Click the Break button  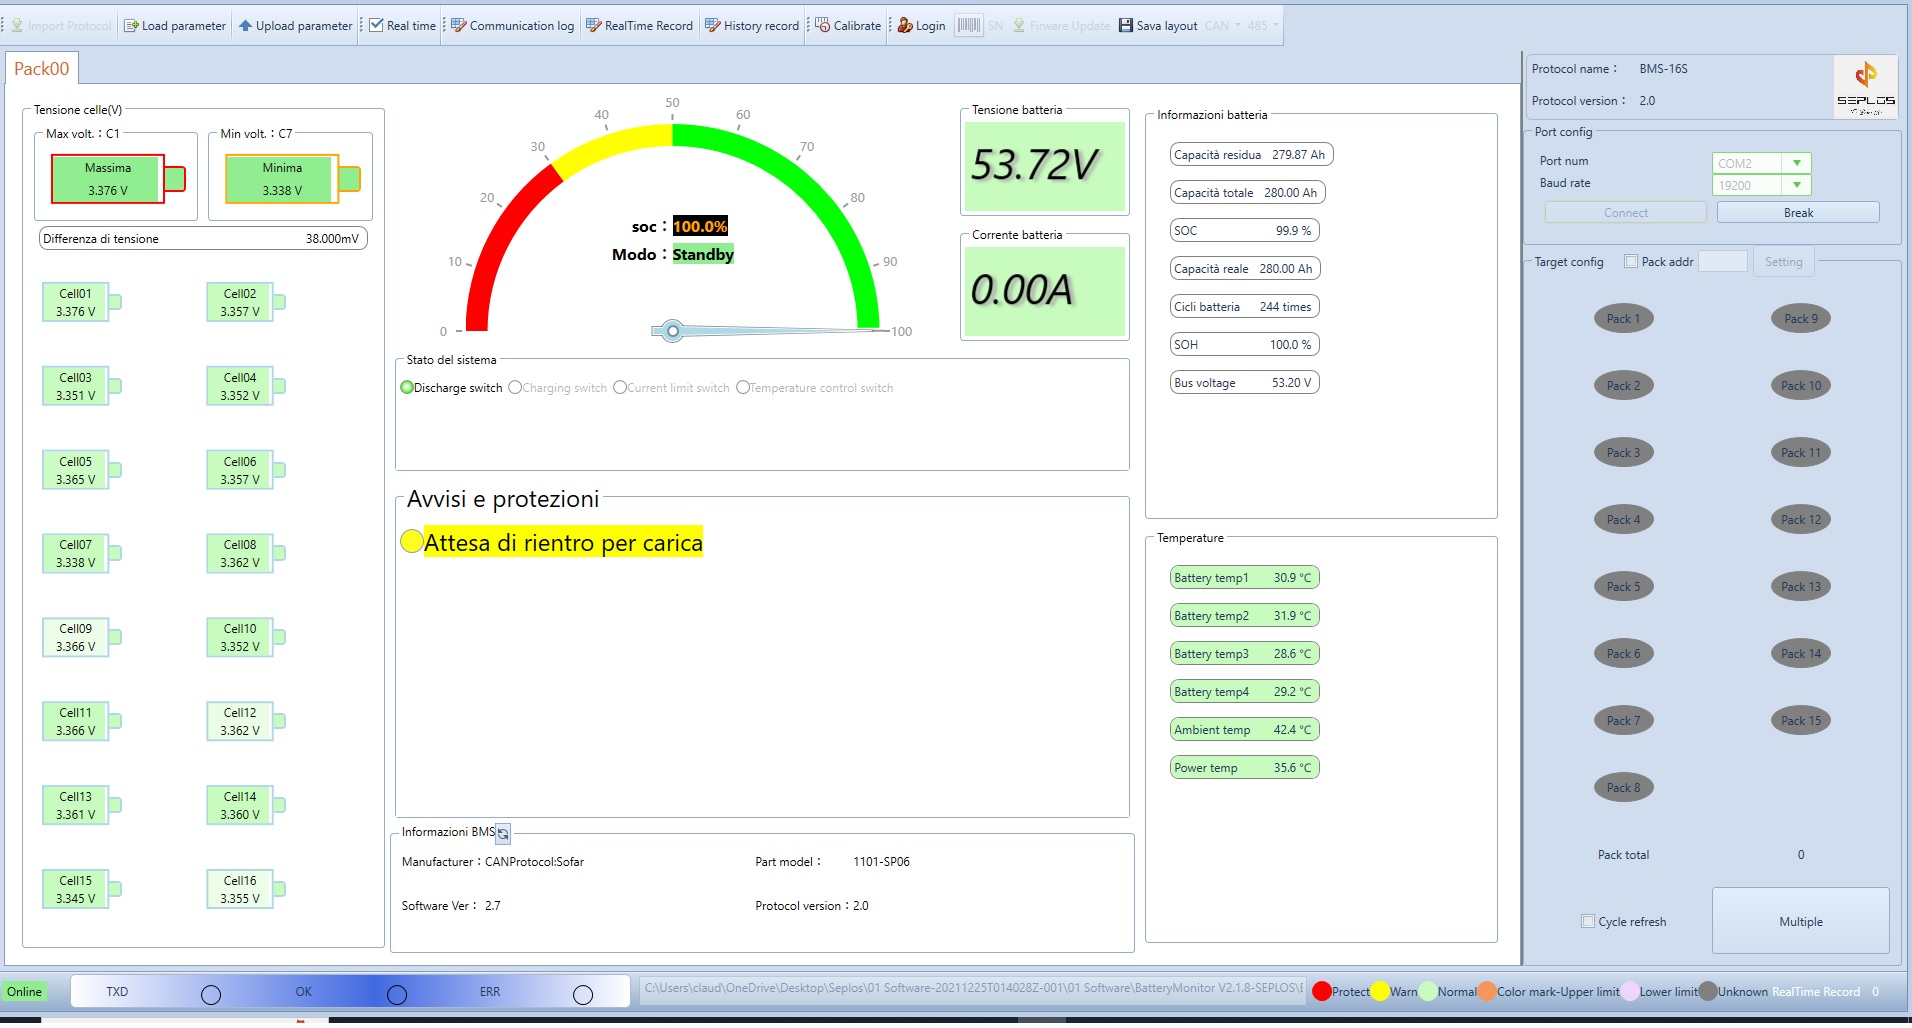[1798, 213]
